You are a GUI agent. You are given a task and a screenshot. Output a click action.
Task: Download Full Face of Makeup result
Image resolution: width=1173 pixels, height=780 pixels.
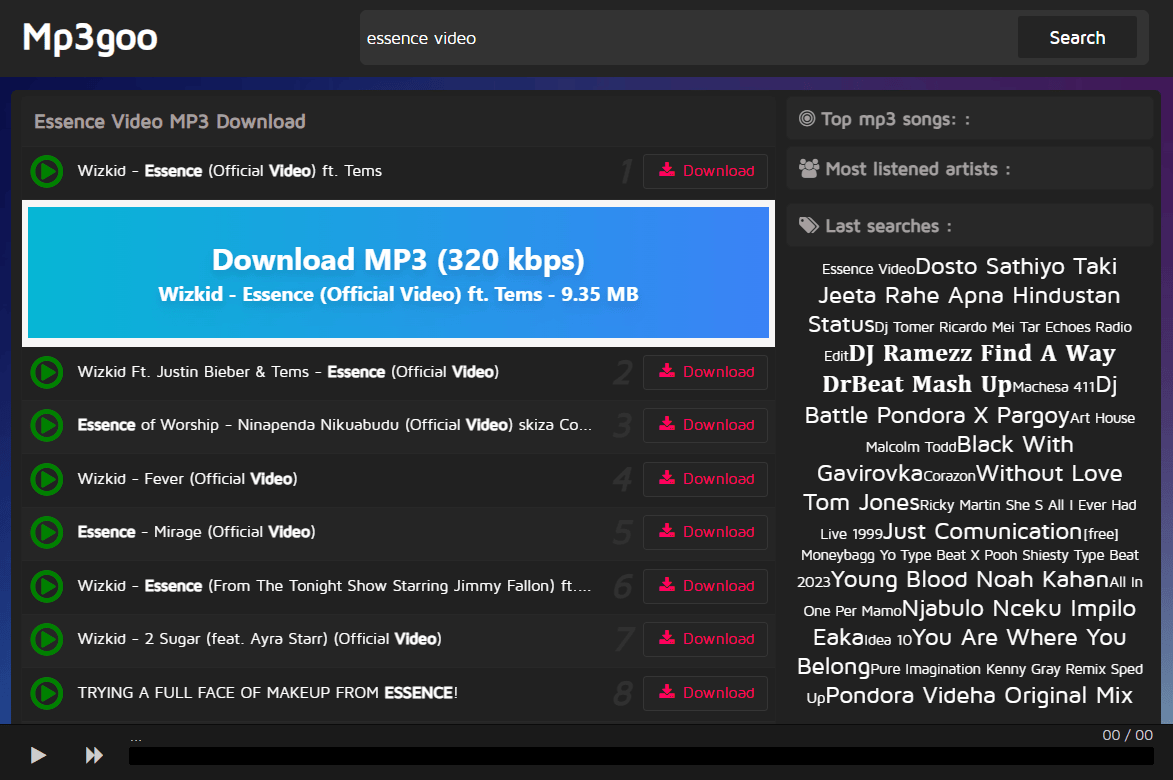pyautogui.click(x=705, y=693)
